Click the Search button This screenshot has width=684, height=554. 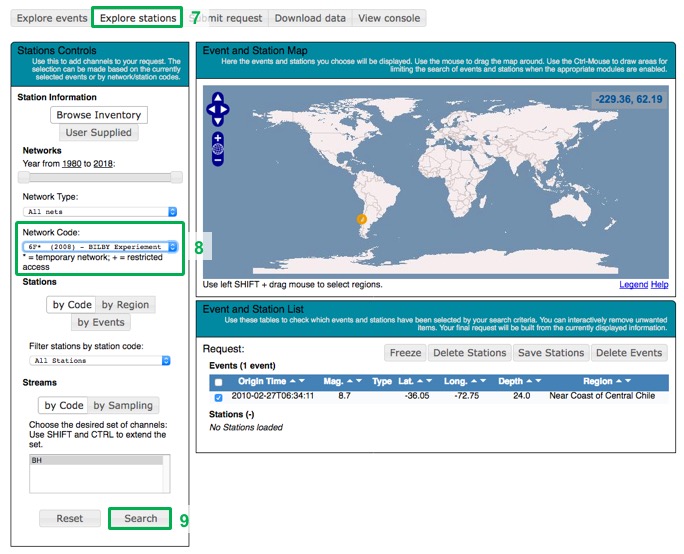[140, 518]
